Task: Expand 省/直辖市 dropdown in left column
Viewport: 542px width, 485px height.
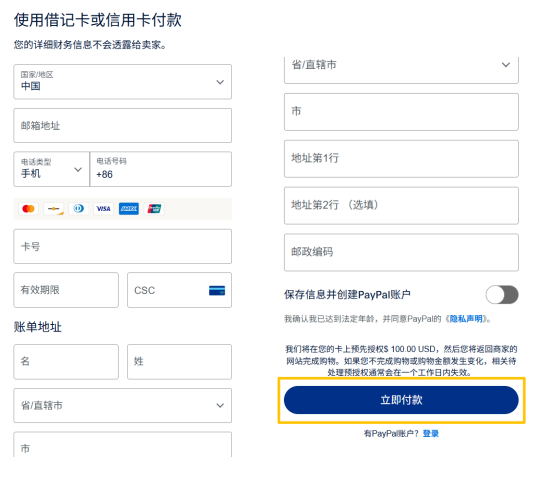Action: pyautogui.click(x=123, y=405)
